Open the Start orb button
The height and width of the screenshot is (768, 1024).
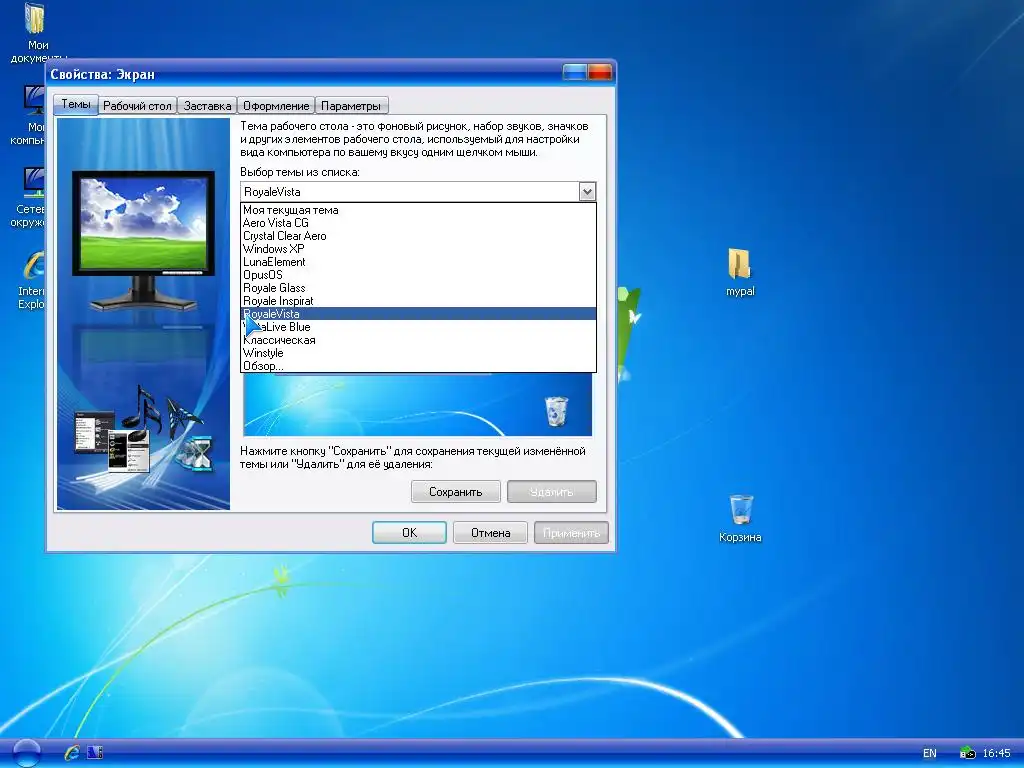click(26, 752)
